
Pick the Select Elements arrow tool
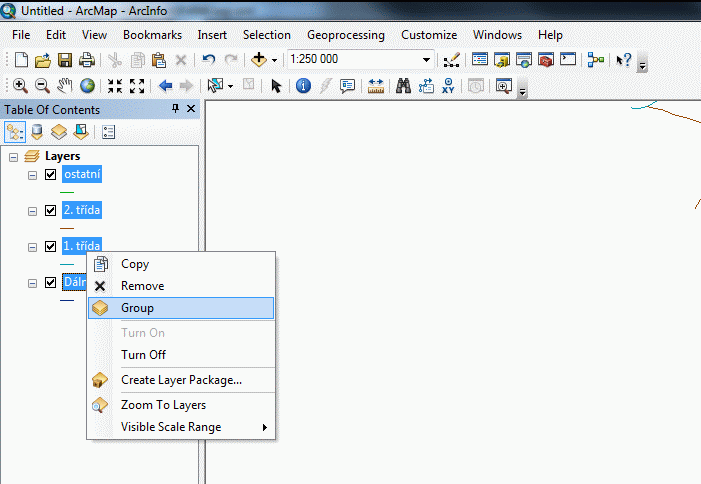[x=276, y=85]
